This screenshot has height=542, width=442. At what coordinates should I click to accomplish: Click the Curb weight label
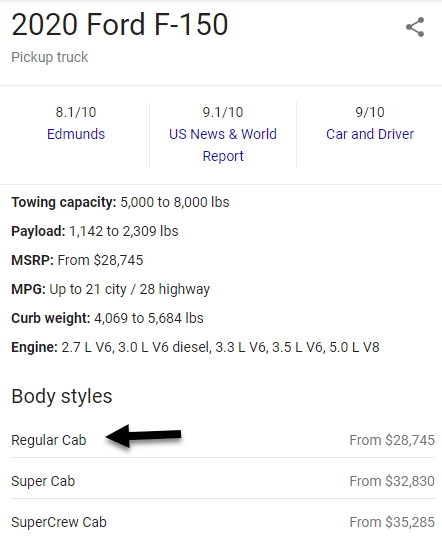point(51,318)
